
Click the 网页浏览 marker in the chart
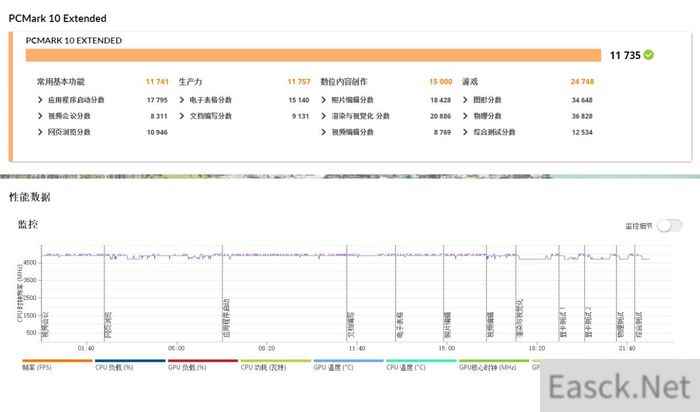pyautogui.click(x=108, y=325)
